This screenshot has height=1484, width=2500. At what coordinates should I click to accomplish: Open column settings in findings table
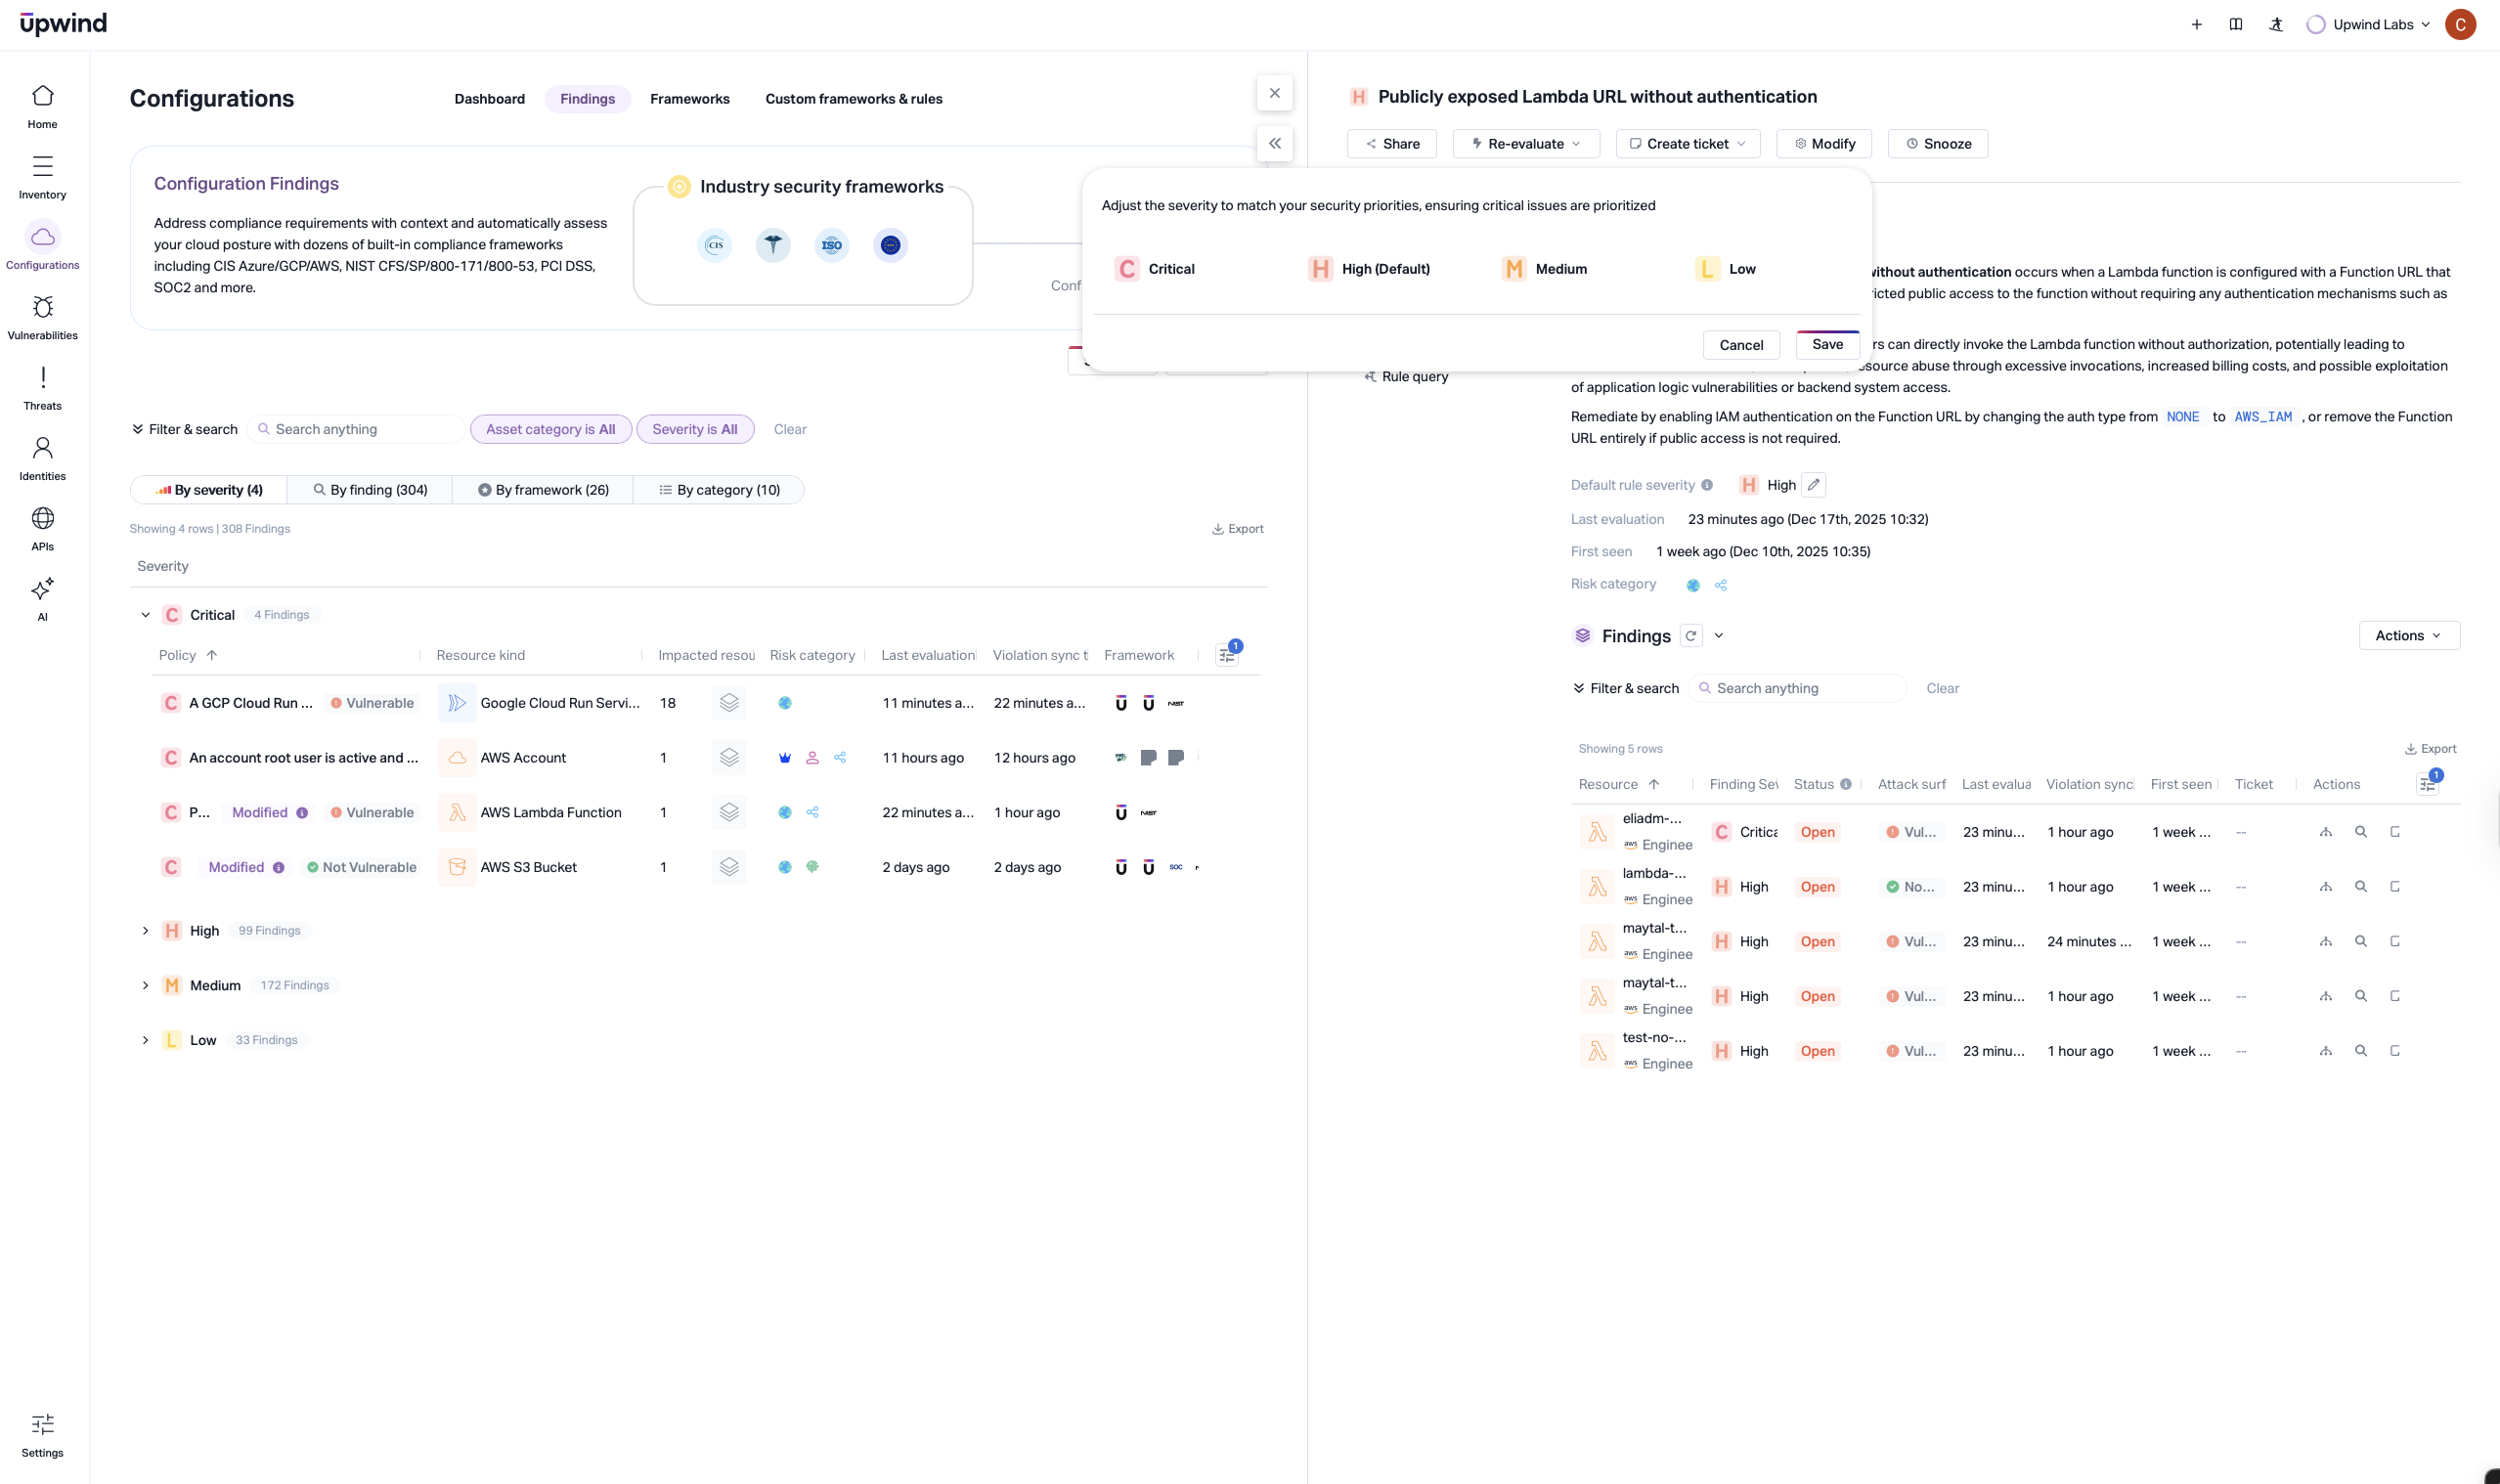pos(2427,784)
